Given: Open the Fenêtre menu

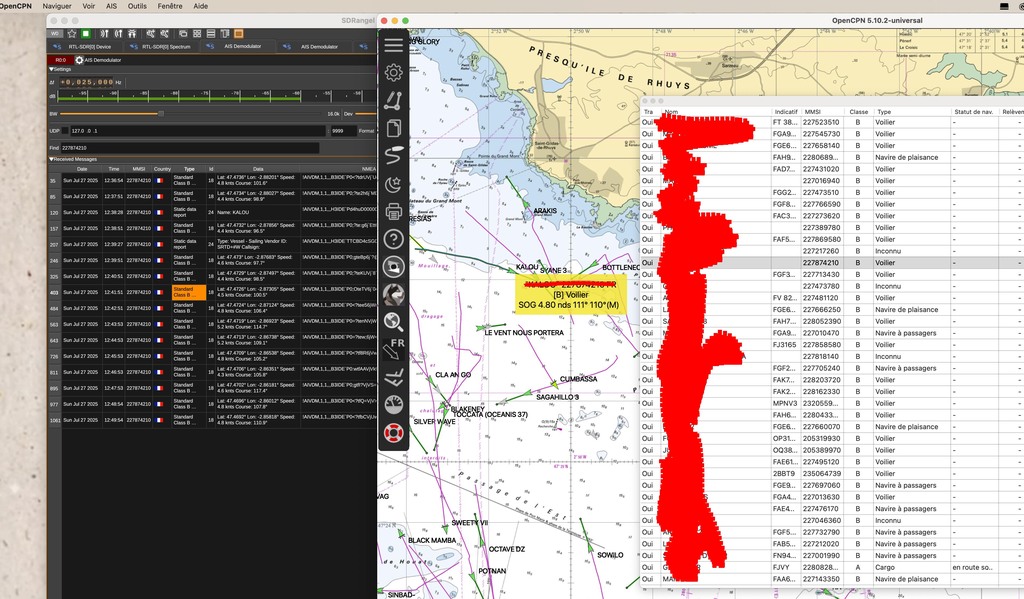Looking at the screenshot, I should tap(170, 6).
